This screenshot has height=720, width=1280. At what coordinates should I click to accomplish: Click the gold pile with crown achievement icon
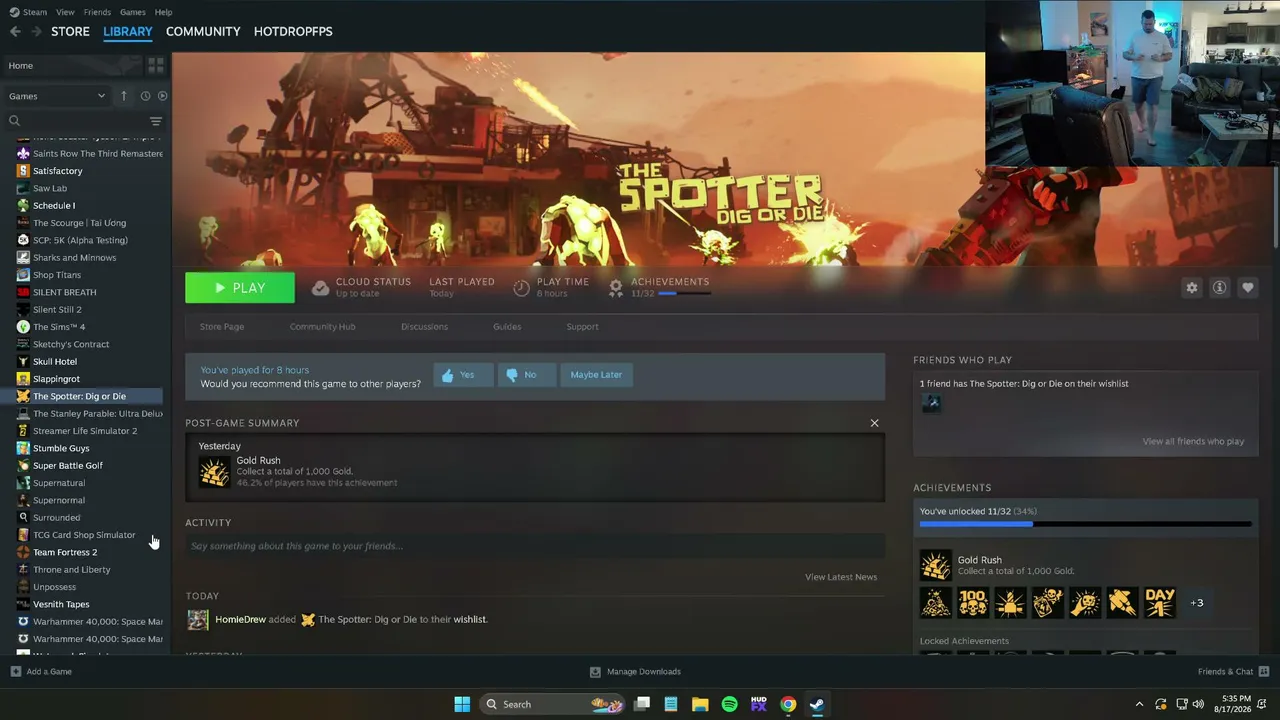click(x=936, y=602)
